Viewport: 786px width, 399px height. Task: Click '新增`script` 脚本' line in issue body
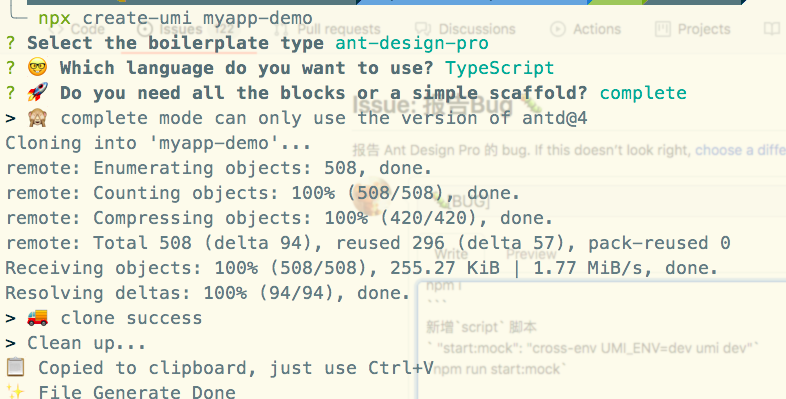coord(481,327)
